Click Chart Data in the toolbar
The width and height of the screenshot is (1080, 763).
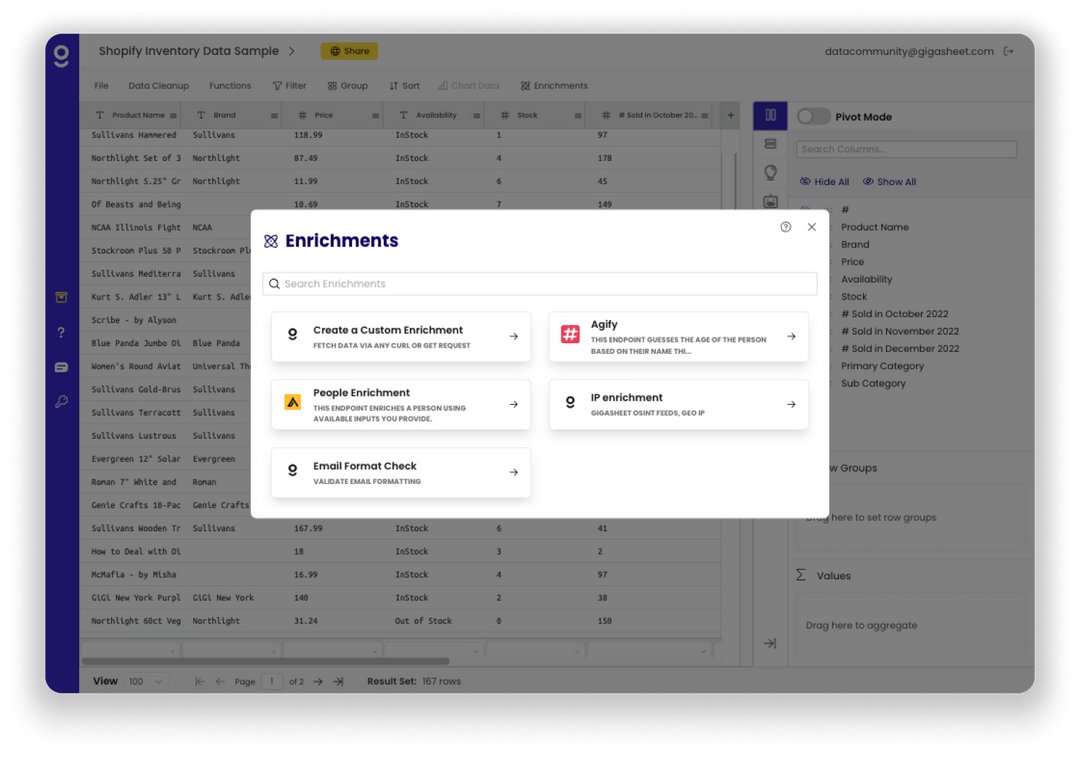coord(469,85)
